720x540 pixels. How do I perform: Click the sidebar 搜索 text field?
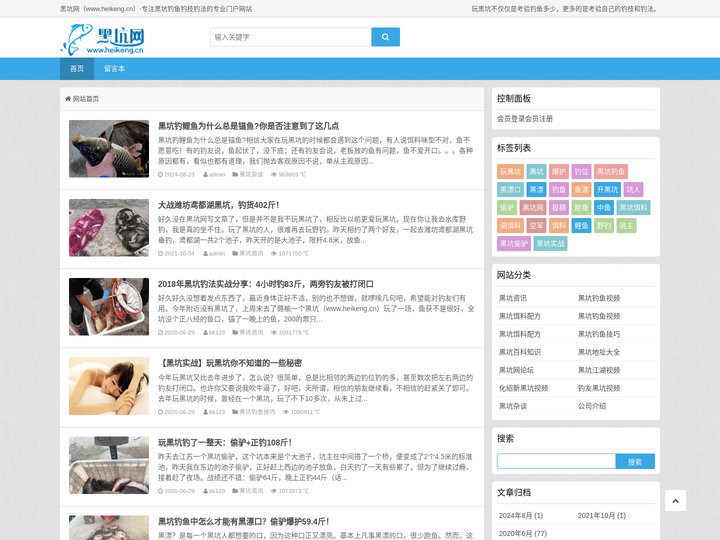click(556, 461)
